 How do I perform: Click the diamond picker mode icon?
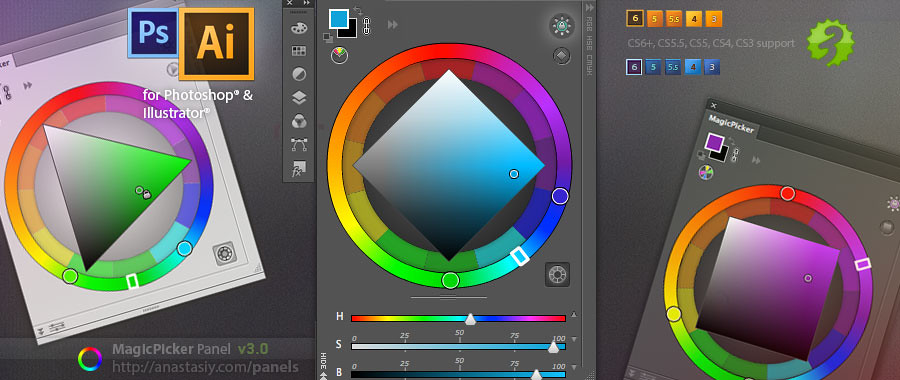click(x=561, y=56)
